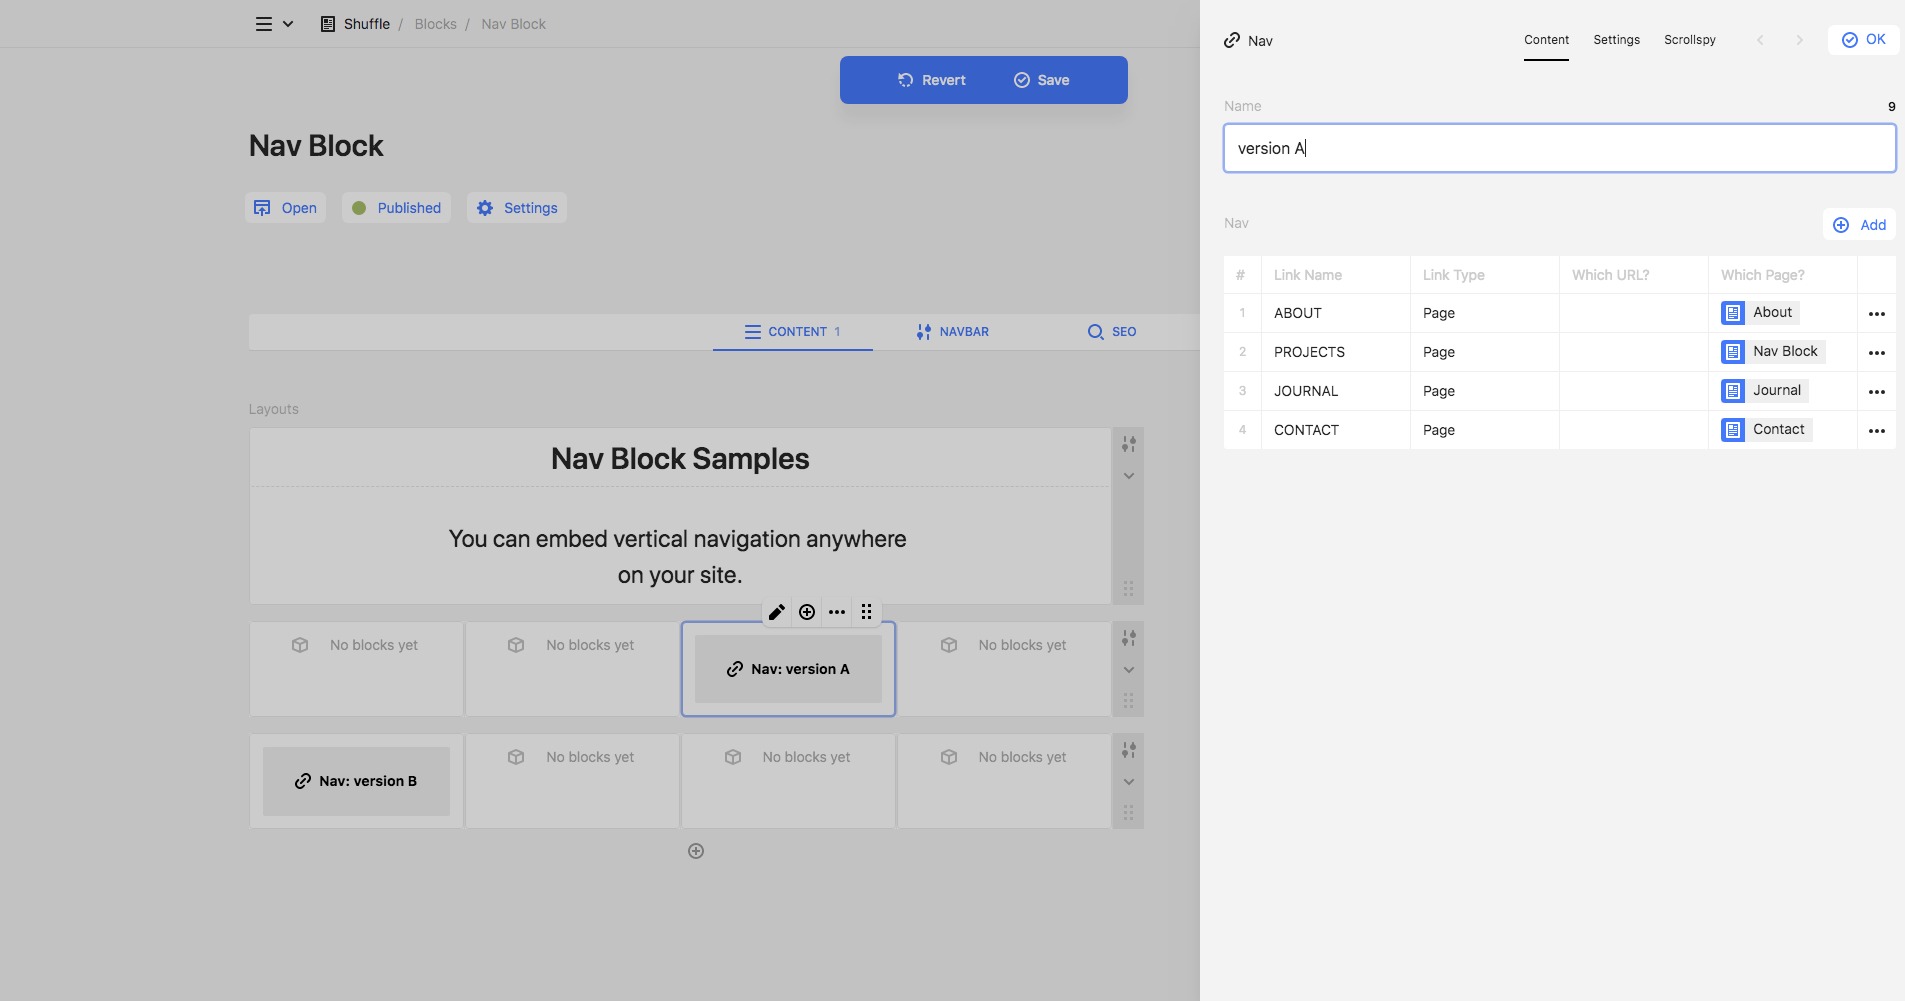The height and width of the screenshot is (1001, 1905).
Task: Switch to the Settings tab in Nav panel
Action: (x=1616, y=40)
